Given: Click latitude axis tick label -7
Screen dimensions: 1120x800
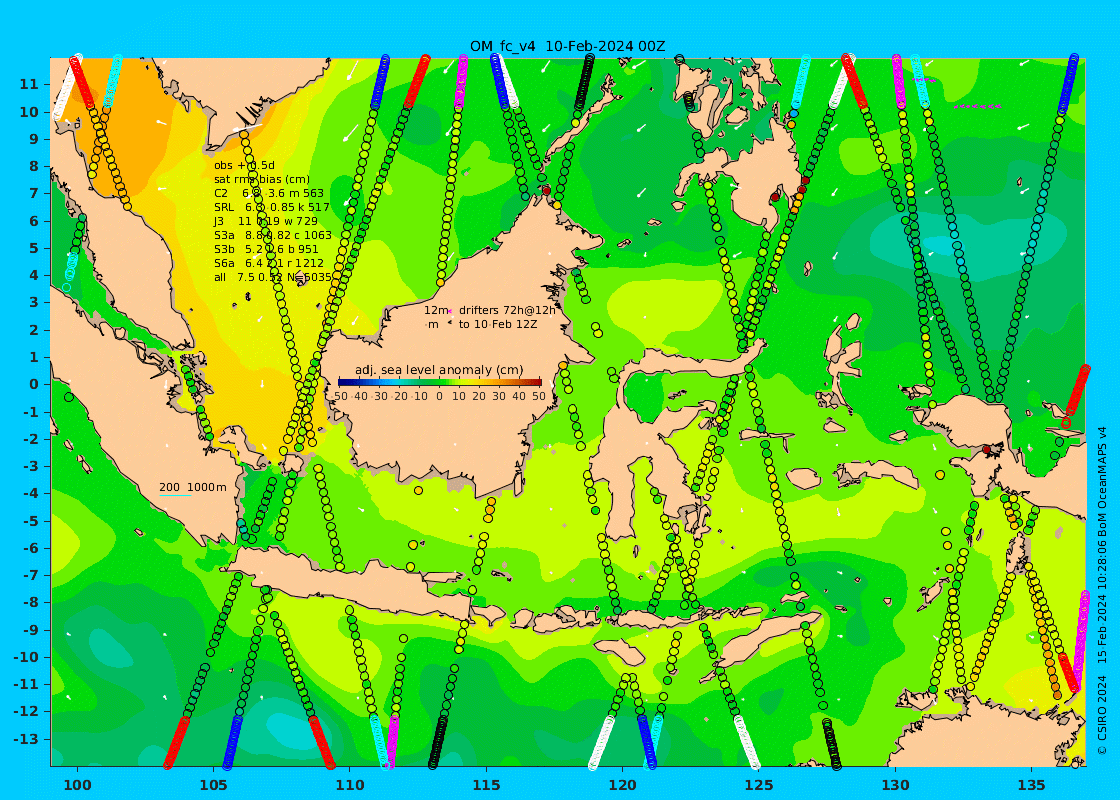Looking at the screenshot, I should (30, 575).
